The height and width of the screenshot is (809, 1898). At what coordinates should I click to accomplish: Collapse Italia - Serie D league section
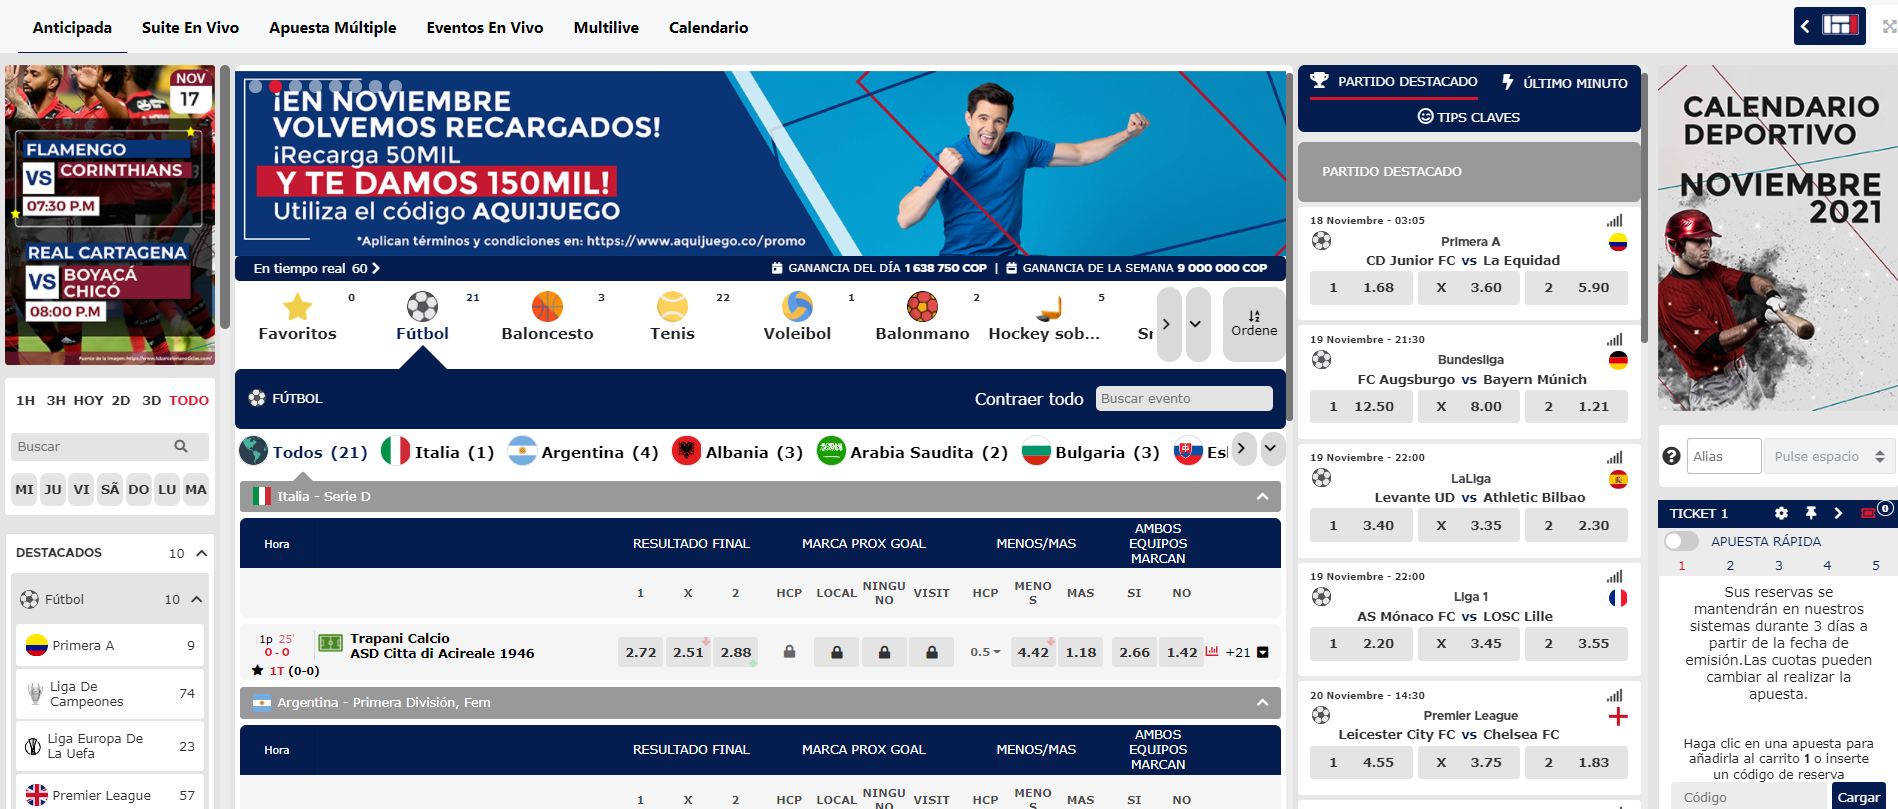coord(1262,496)
